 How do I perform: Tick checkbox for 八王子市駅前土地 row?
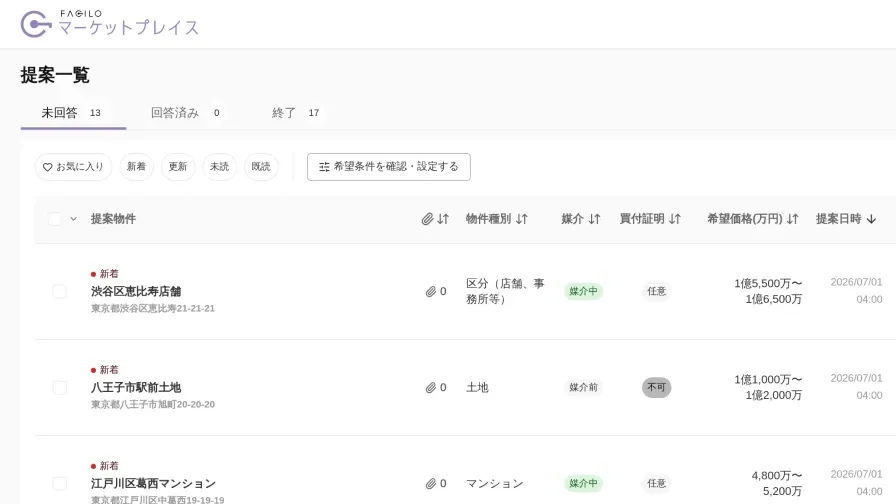pyautogui.click(x=59, y=387)
